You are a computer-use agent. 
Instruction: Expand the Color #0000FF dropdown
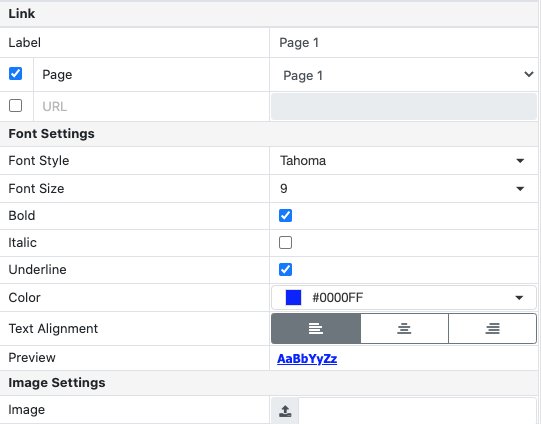pos(404,298)
